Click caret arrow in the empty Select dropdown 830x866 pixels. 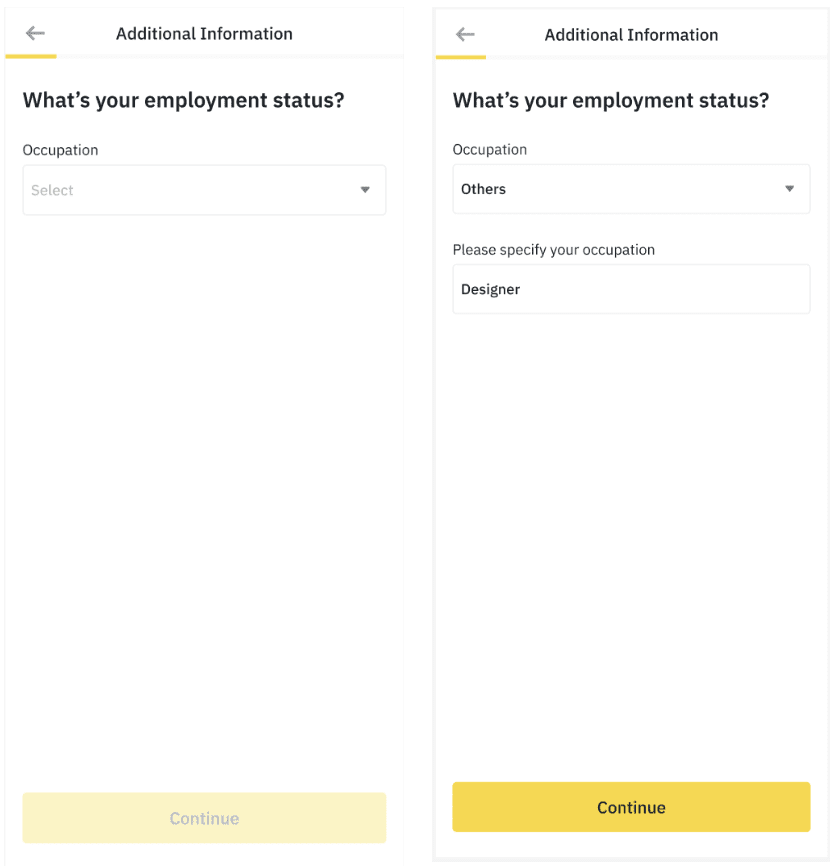pos(365,190)
